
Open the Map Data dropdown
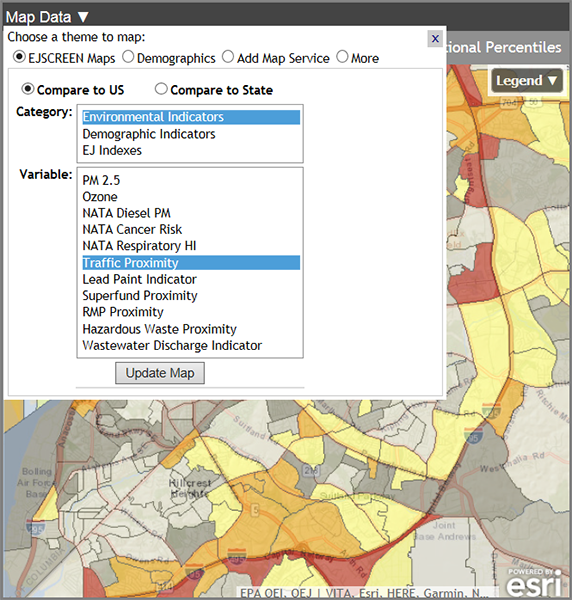pyautogui.click(x=47, y=17)
